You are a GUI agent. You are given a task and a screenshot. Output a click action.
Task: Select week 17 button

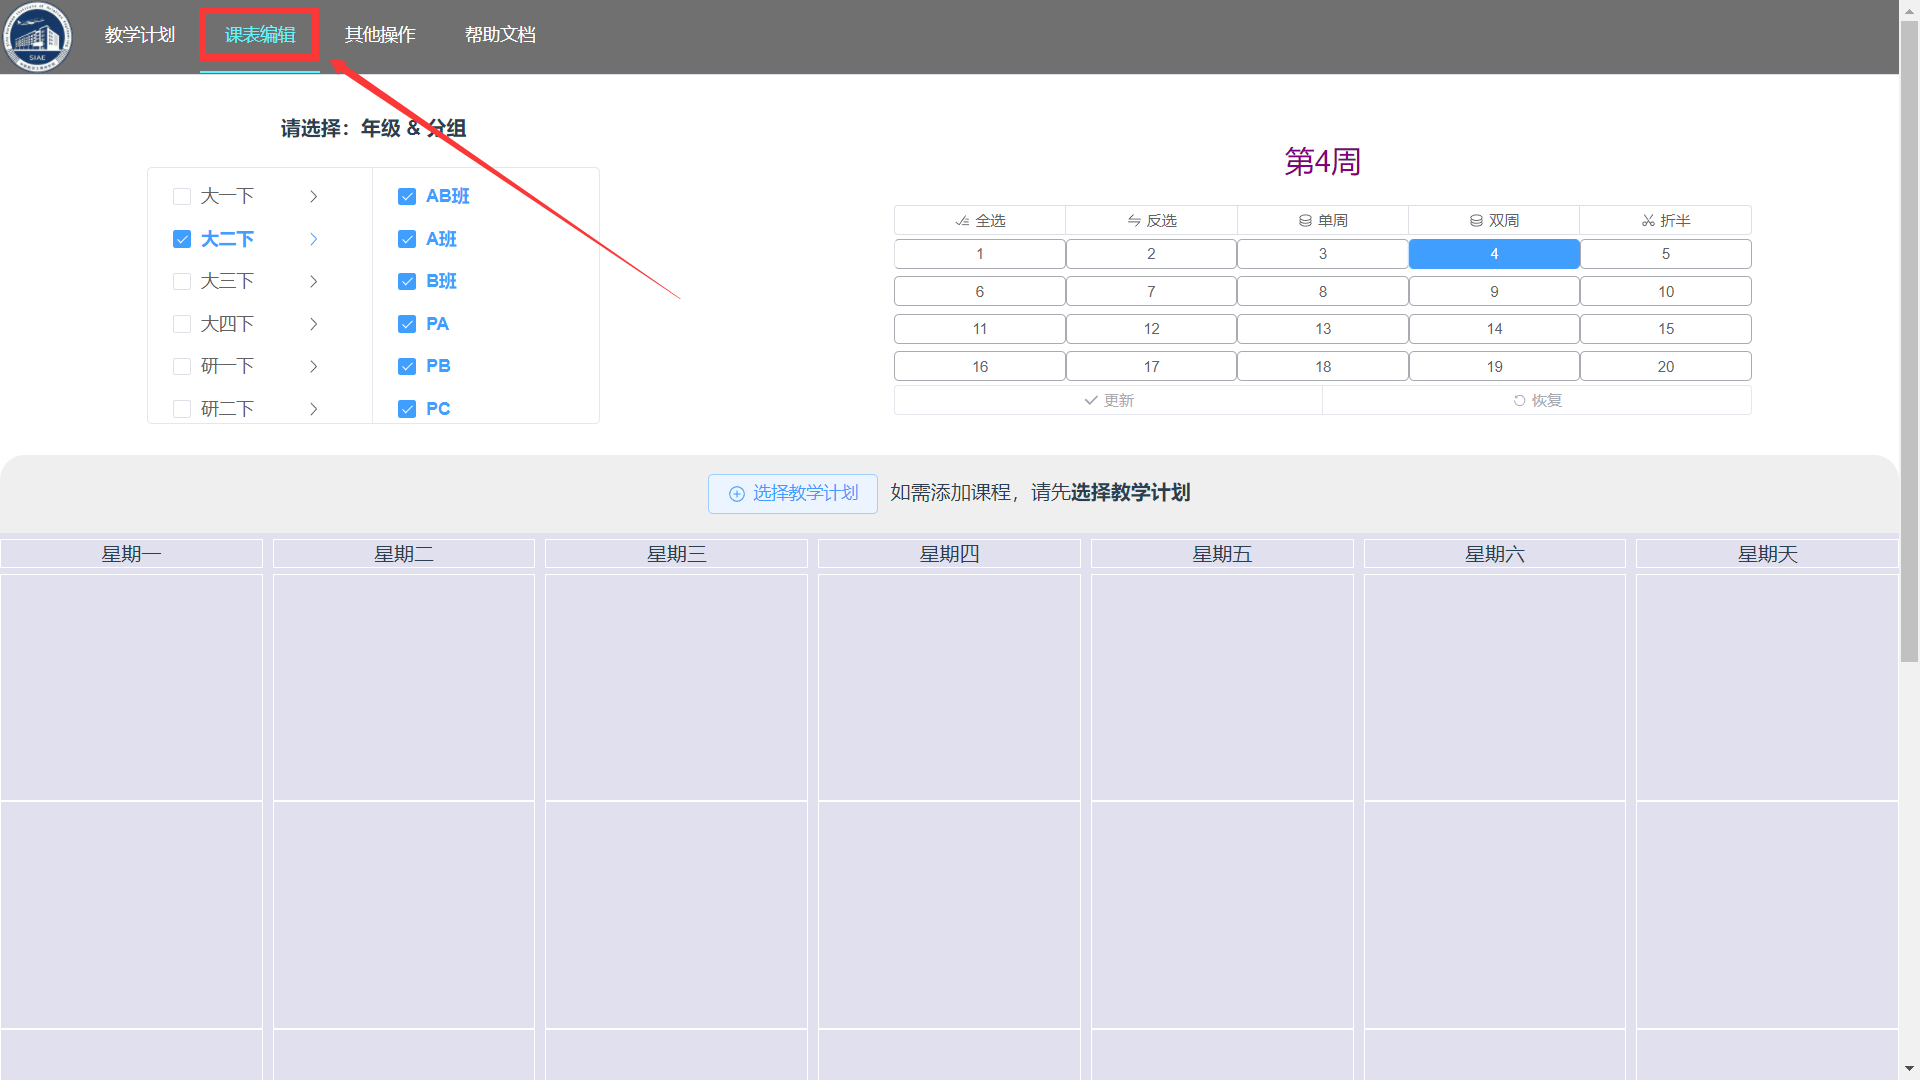1151,366
